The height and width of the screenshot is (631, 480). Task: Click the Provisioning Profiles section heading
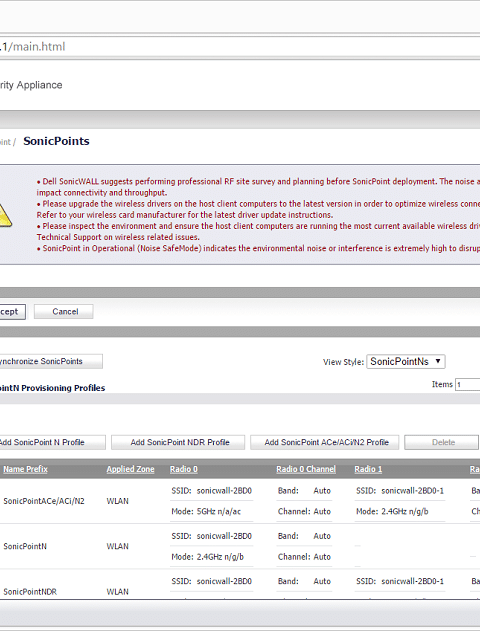(52, 388)
